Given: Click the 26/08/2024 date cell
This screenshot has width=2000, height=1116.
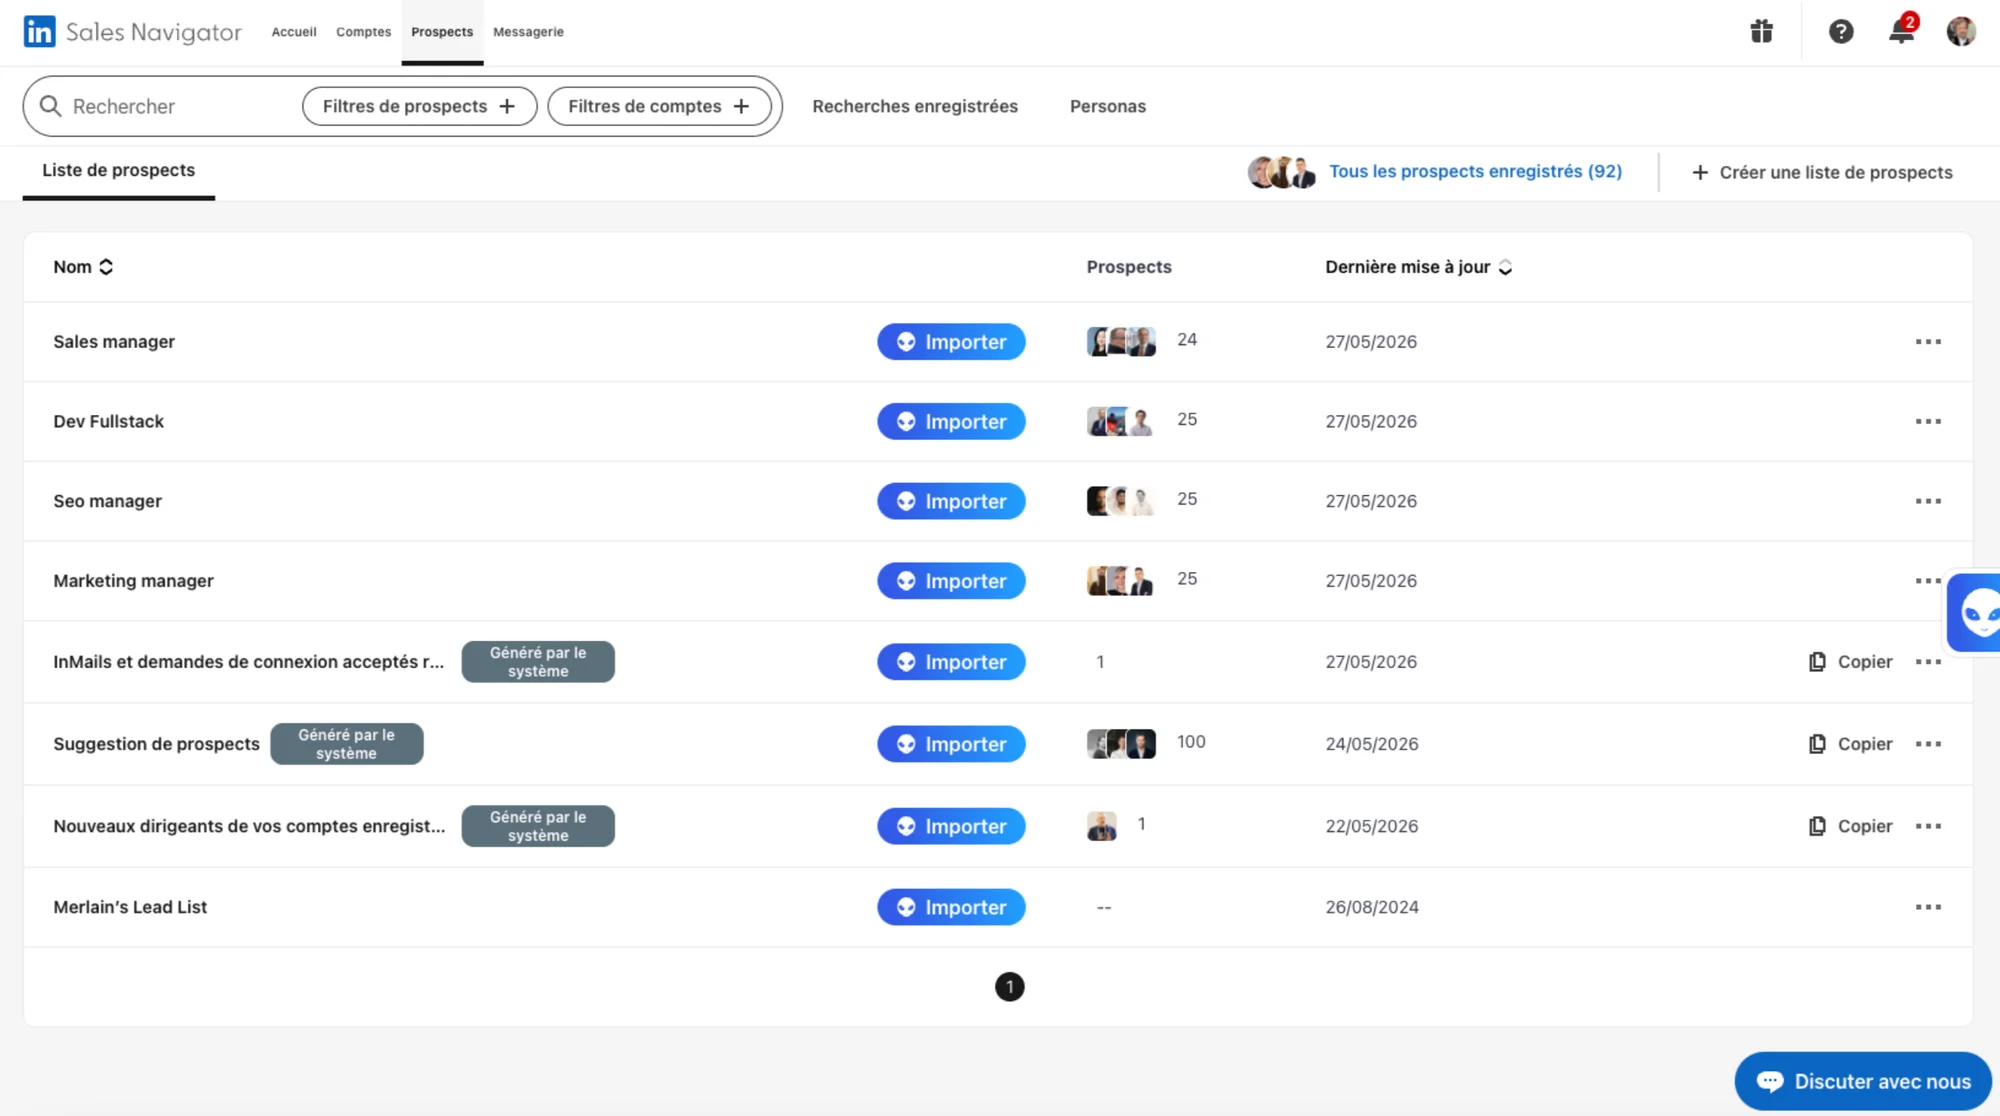Looking at the screenshot, I should click(1372, 907).
